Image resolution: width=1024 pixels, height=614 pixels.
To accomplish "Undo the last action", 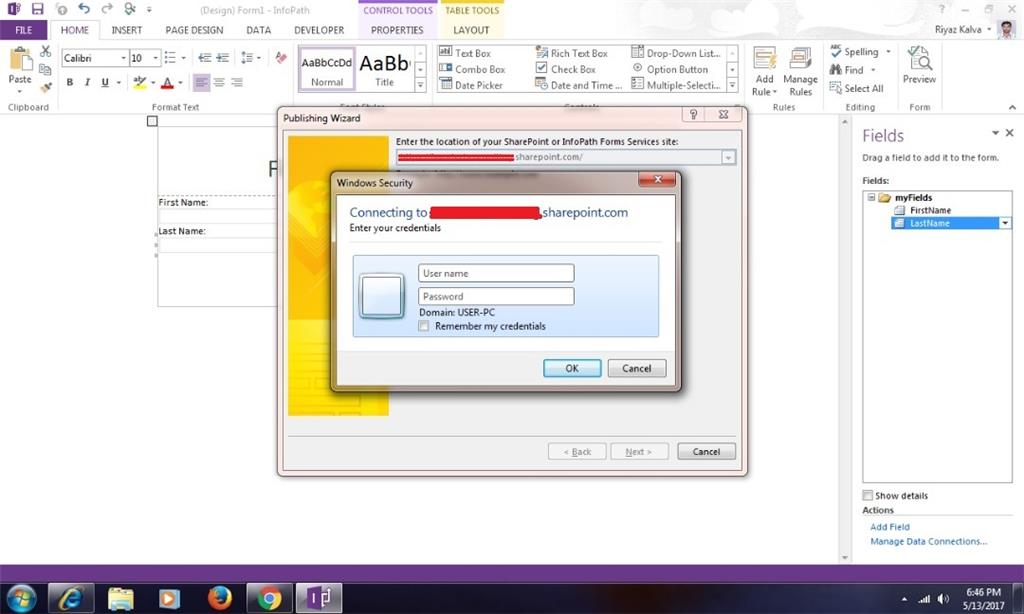I will click(x=84, y=8).
